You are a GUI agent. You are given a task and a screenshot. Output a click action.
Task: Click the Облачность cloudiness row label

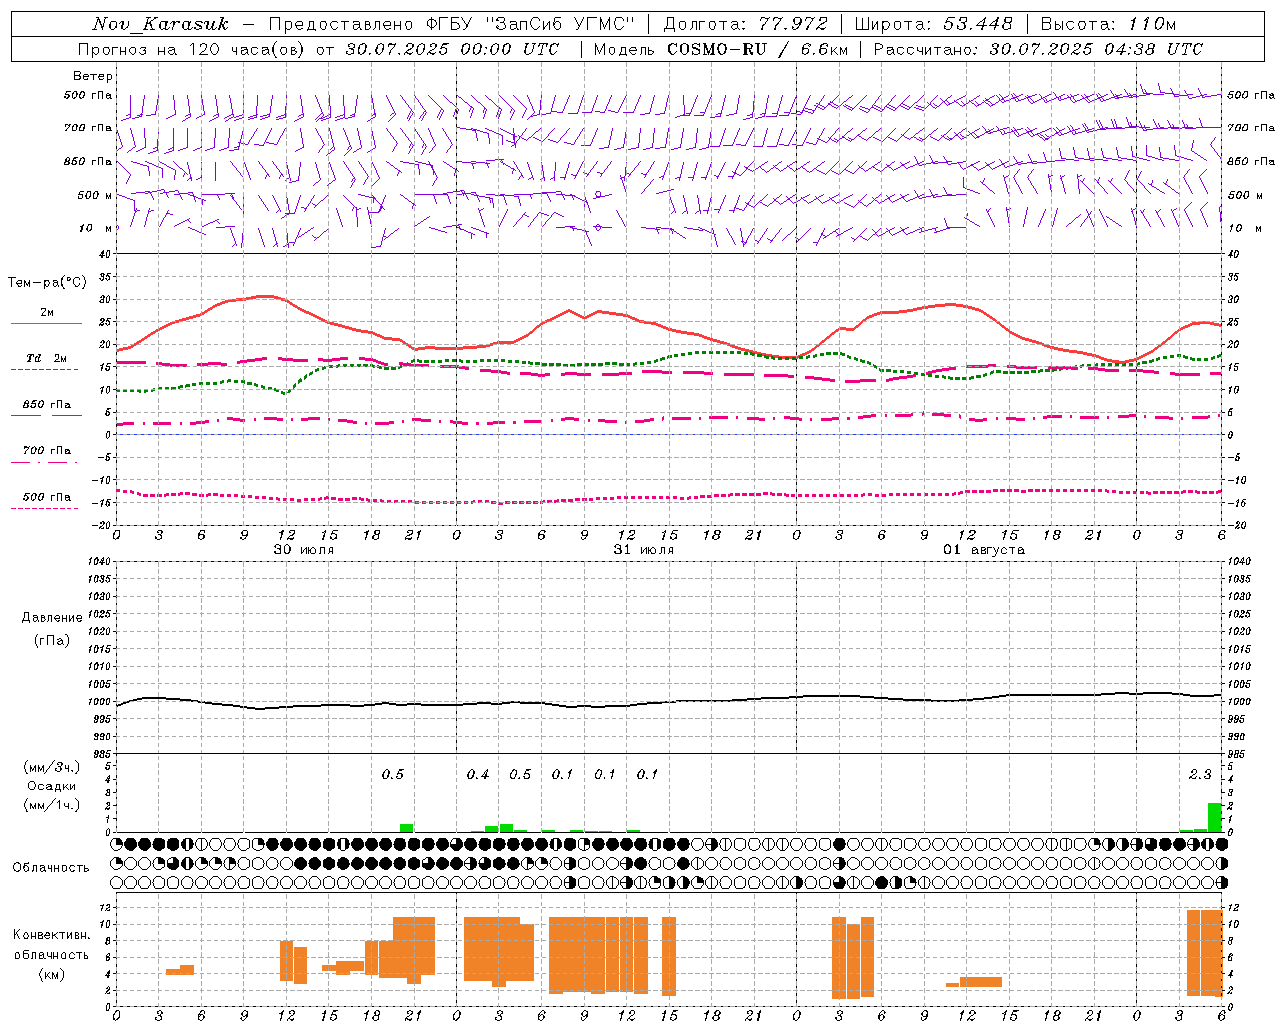click(x=51, y=867)
